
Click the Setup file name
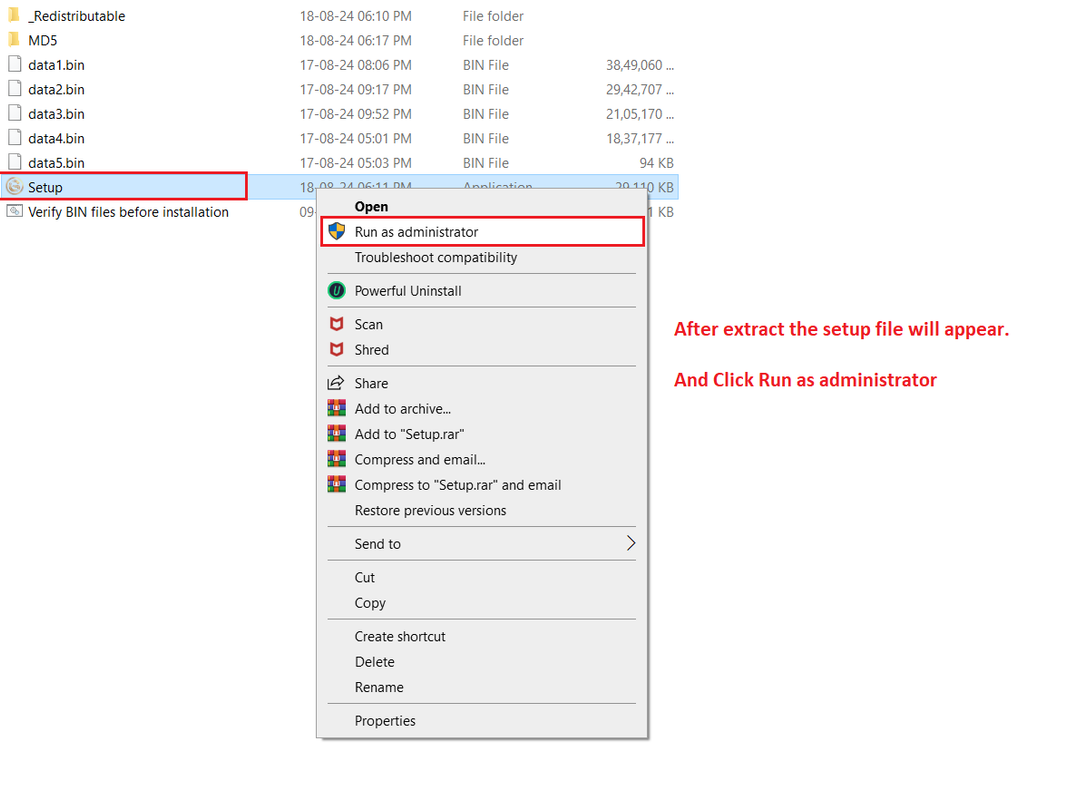tap(45, 187)
